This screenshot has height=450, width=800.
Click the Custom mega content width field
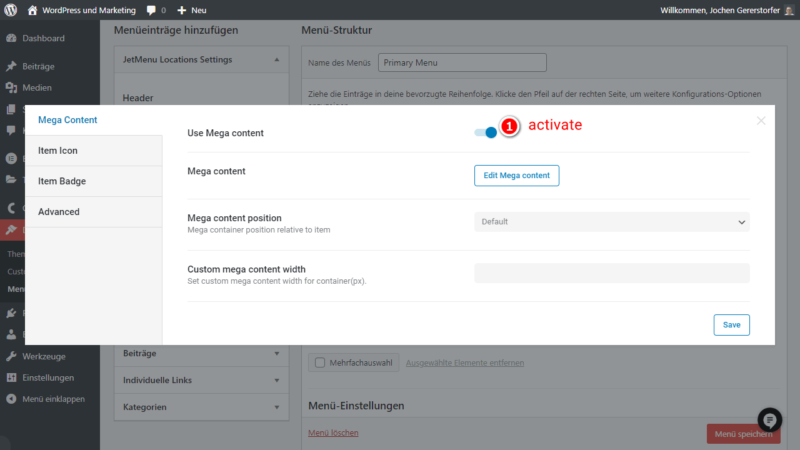click(x=611, y=273)
